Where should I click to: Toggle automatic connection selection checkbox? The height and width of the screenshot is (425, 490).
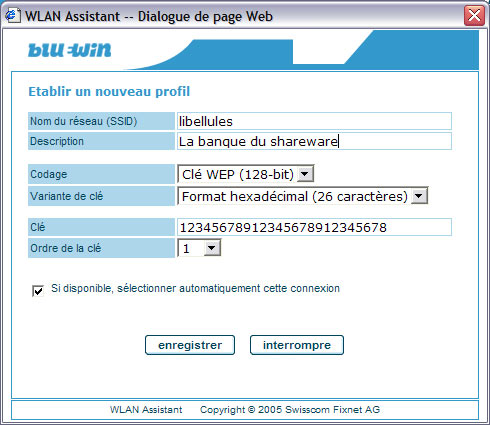(x=38, y=291)
